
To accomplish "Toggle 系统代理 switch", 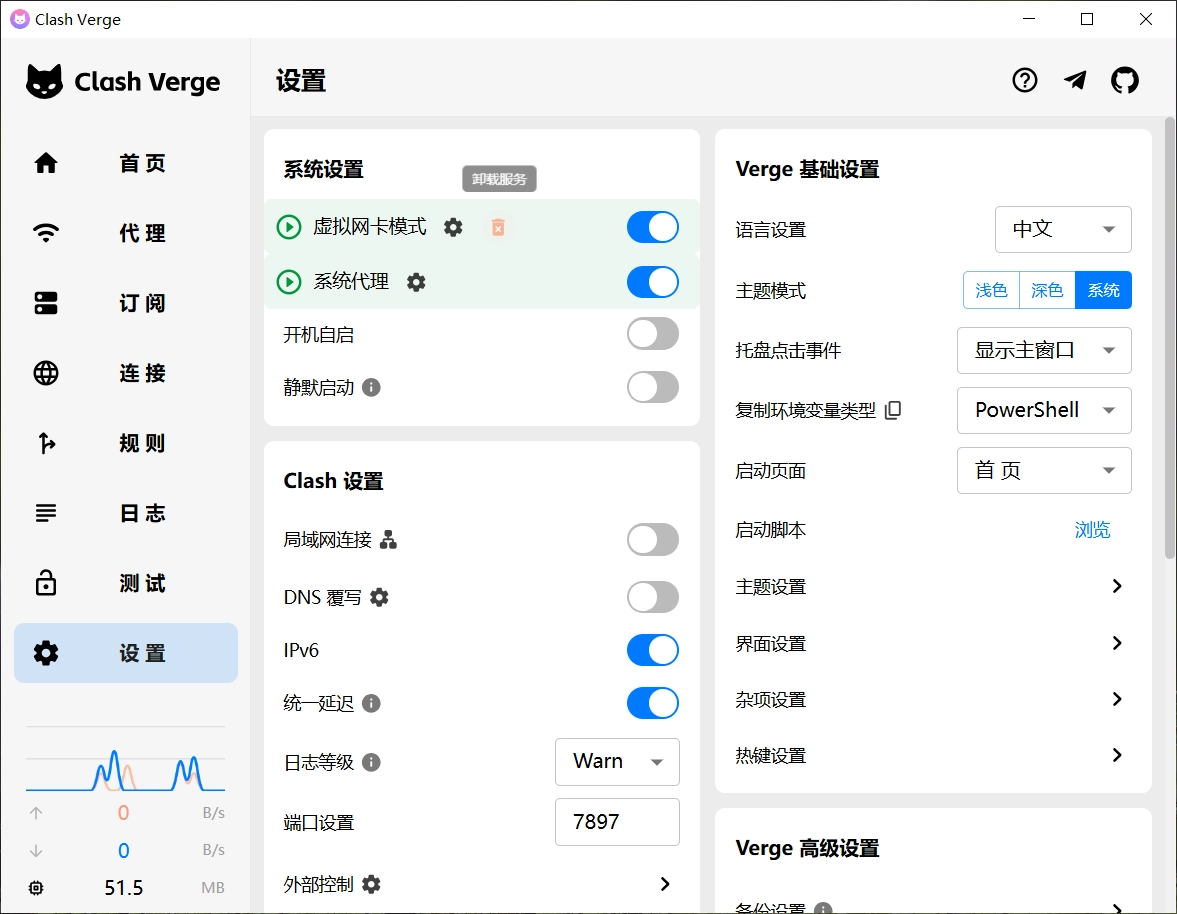I will click(x=652, y=282).
